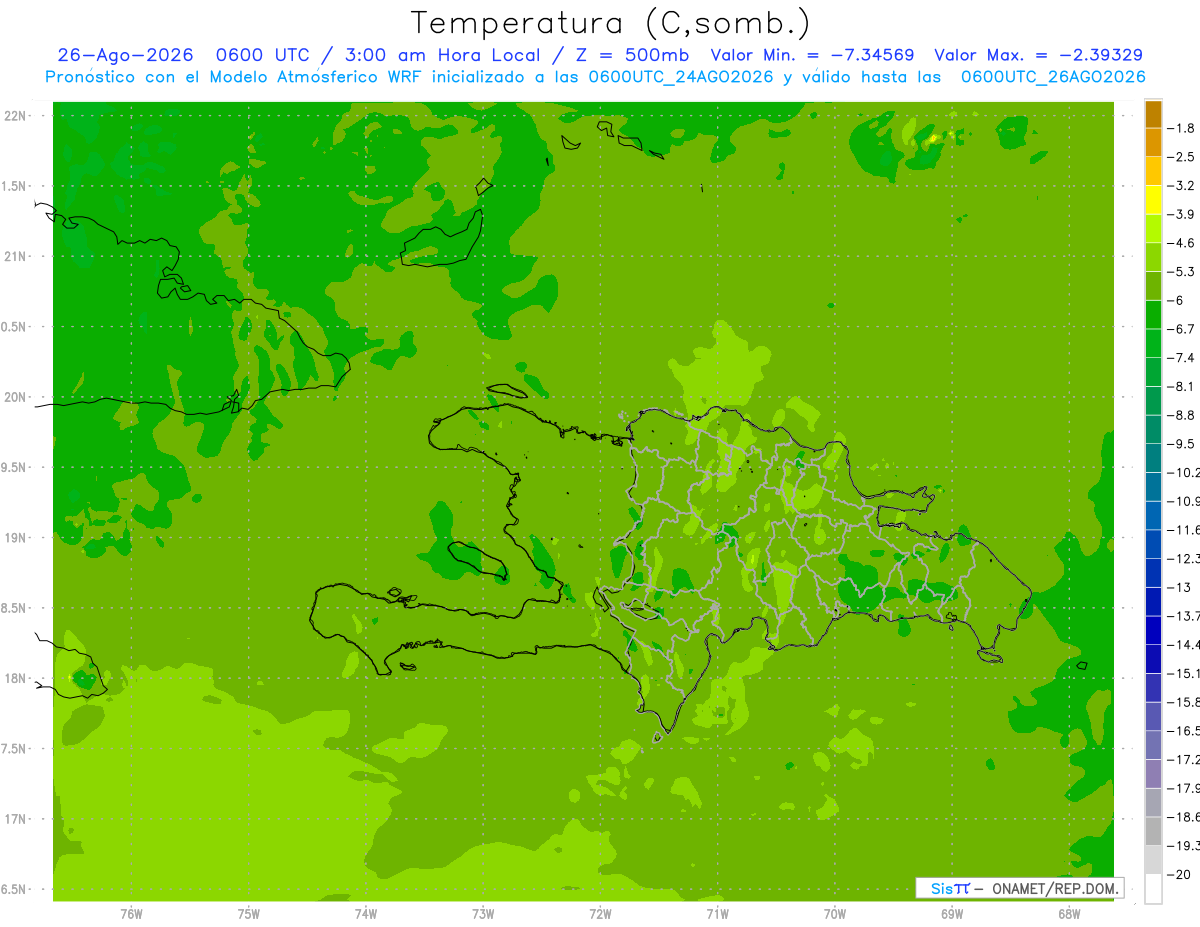Click the '18N' latitude label
This screenshot has height=927, width=1200.
point(16,678)
